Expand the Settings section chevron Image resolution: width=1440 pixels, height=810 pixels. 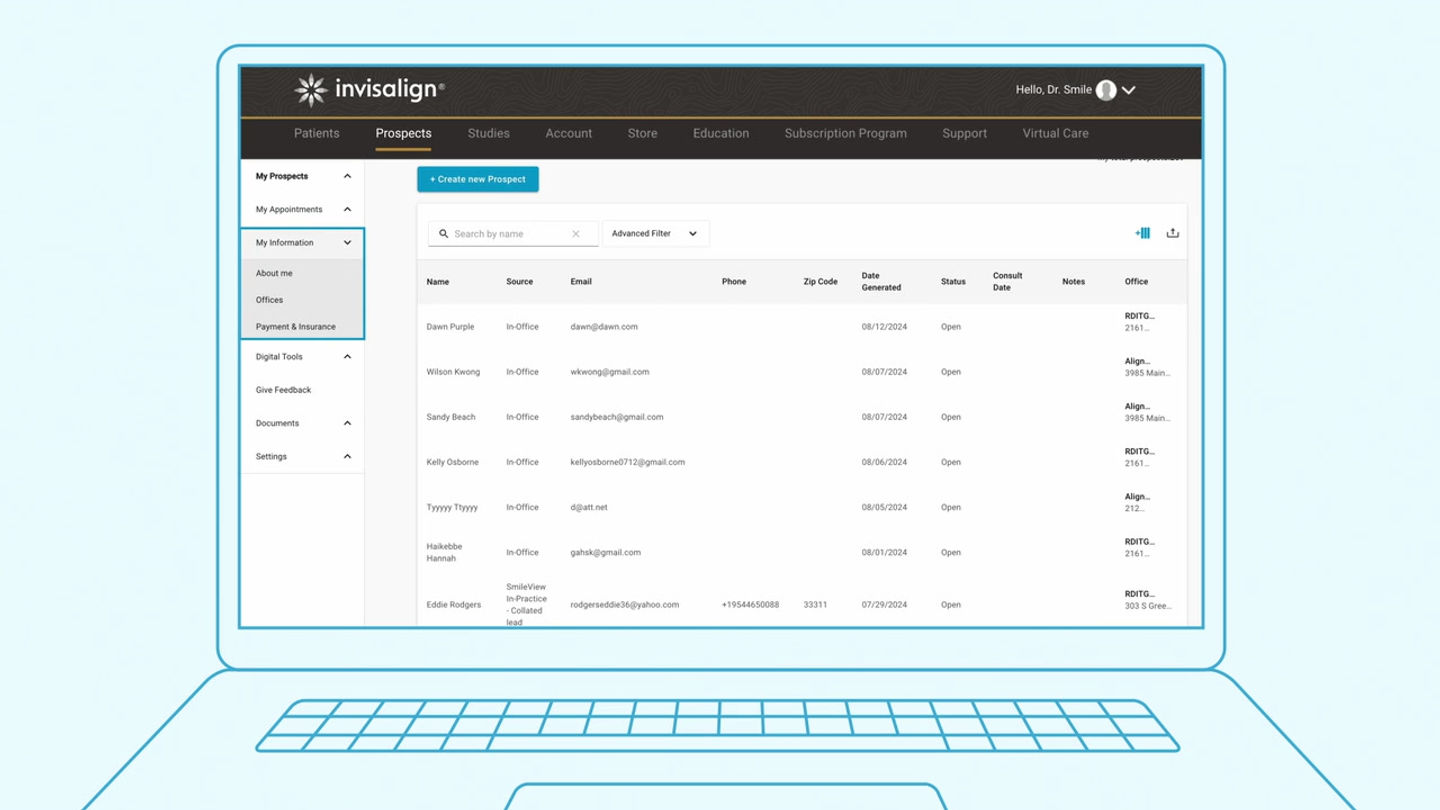pyautogui.click(x=347, y=456)
